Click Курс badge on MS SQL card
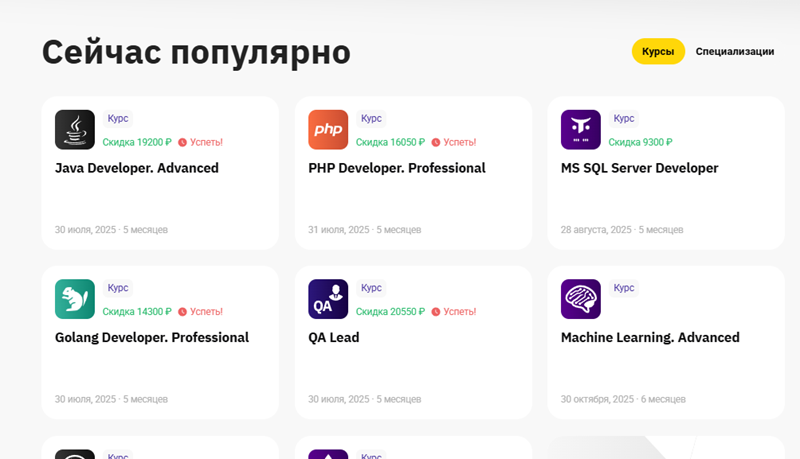Image resolution: width=800 pixels, height=459 pixels. click(x=624, y=118)
